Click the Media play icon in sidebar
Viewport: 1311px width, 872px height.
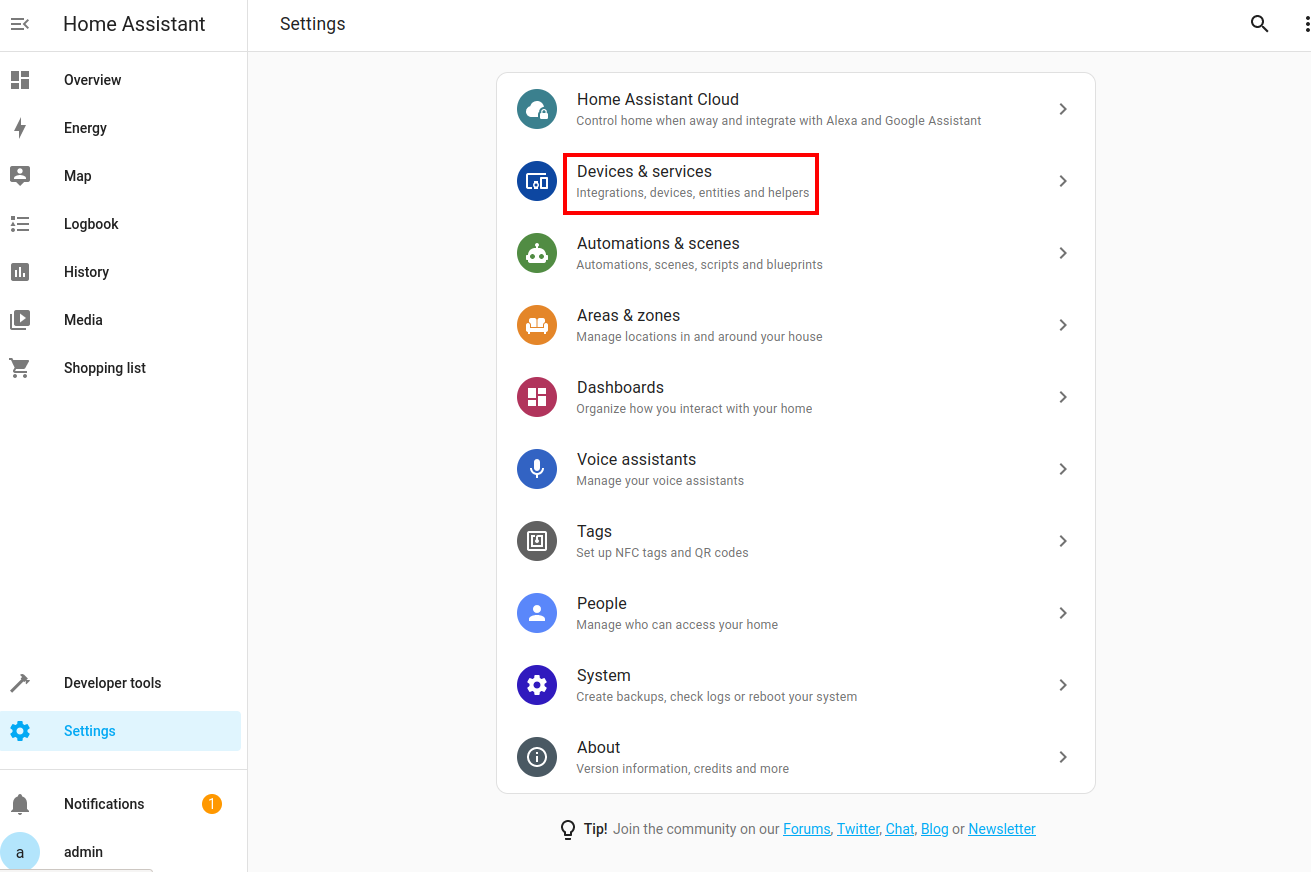click(20, 319)
